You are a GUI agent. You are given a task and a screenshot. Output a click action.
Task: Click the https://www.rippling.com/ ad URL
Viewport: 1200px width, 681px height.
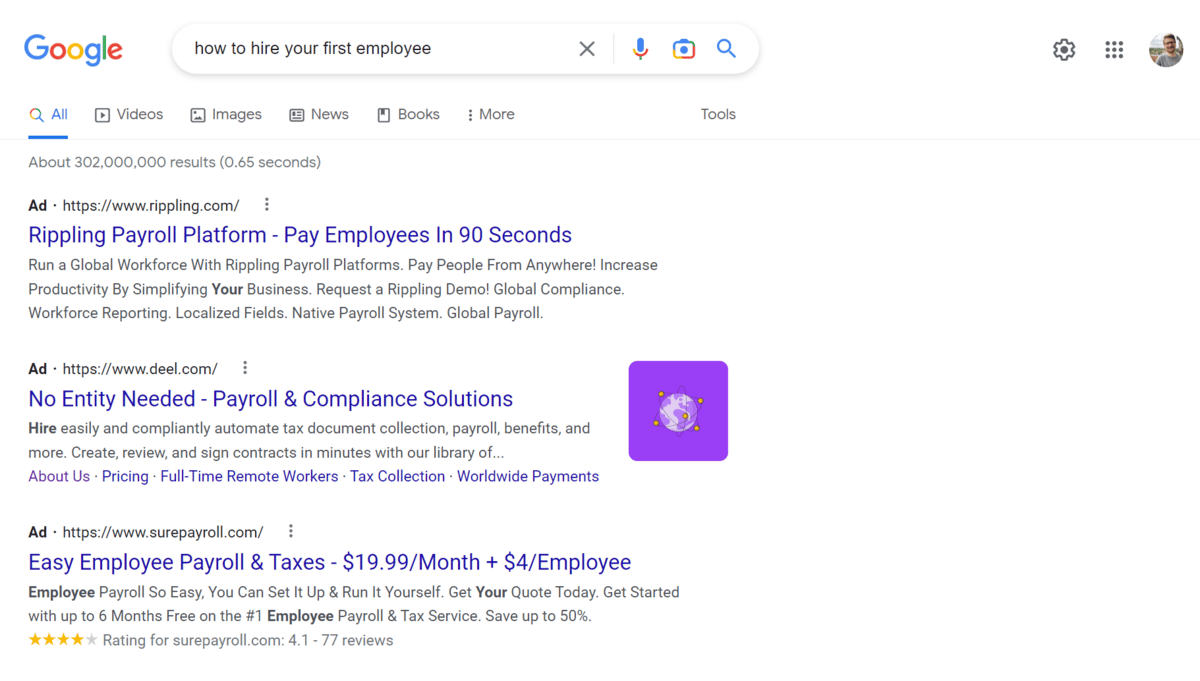(x=151, y=206)
